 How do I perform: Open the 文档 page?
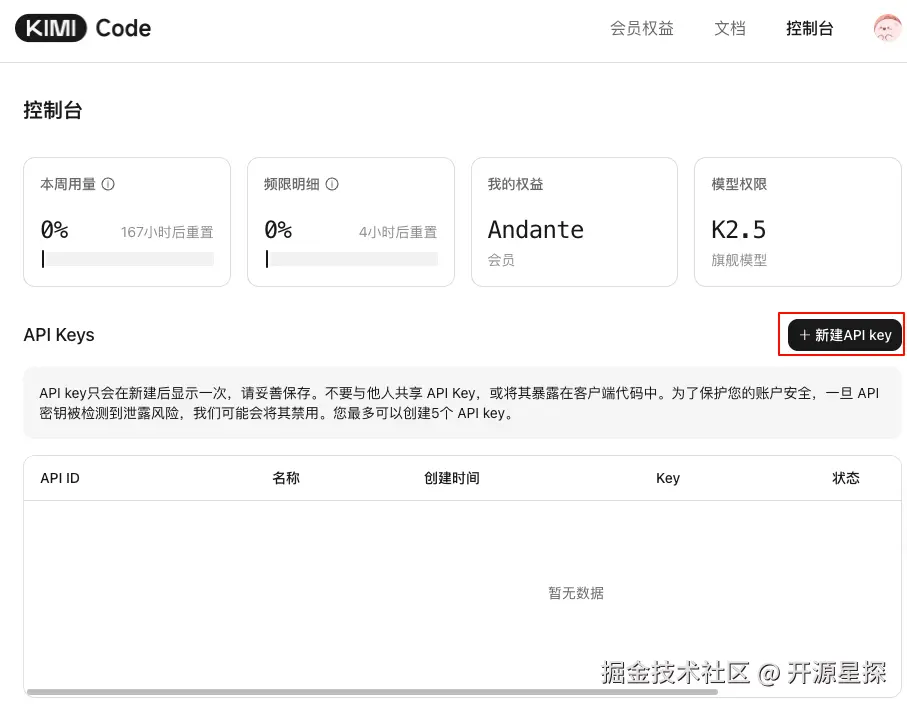pos(729,28)
